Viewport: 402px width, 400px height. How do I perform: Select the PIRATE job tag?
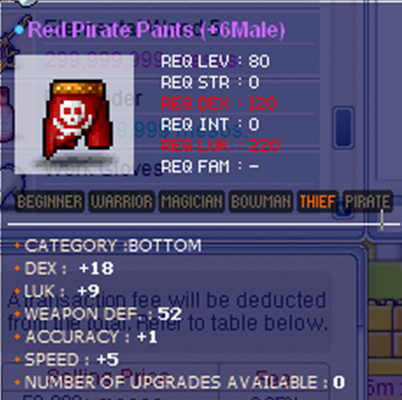pos(367,202)
